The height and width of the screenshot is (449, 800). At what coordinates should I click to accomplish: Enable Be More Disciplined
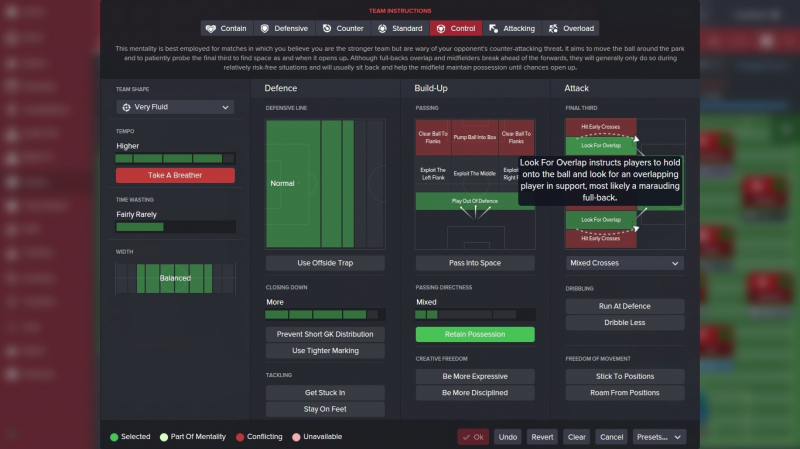coord(475,392)
